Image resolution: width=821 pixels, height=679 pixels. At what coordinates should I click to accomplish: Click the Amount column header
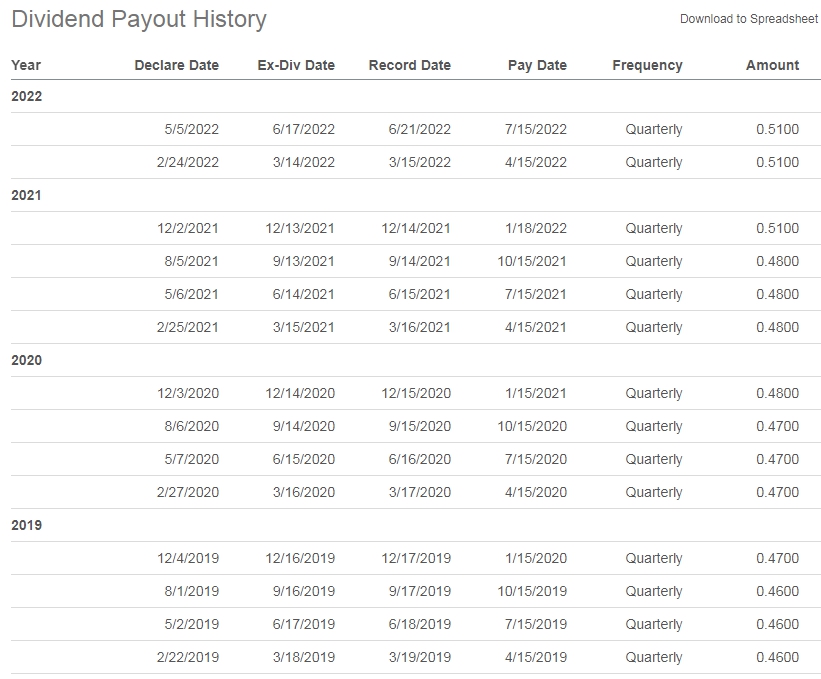(x=772, y=65)
